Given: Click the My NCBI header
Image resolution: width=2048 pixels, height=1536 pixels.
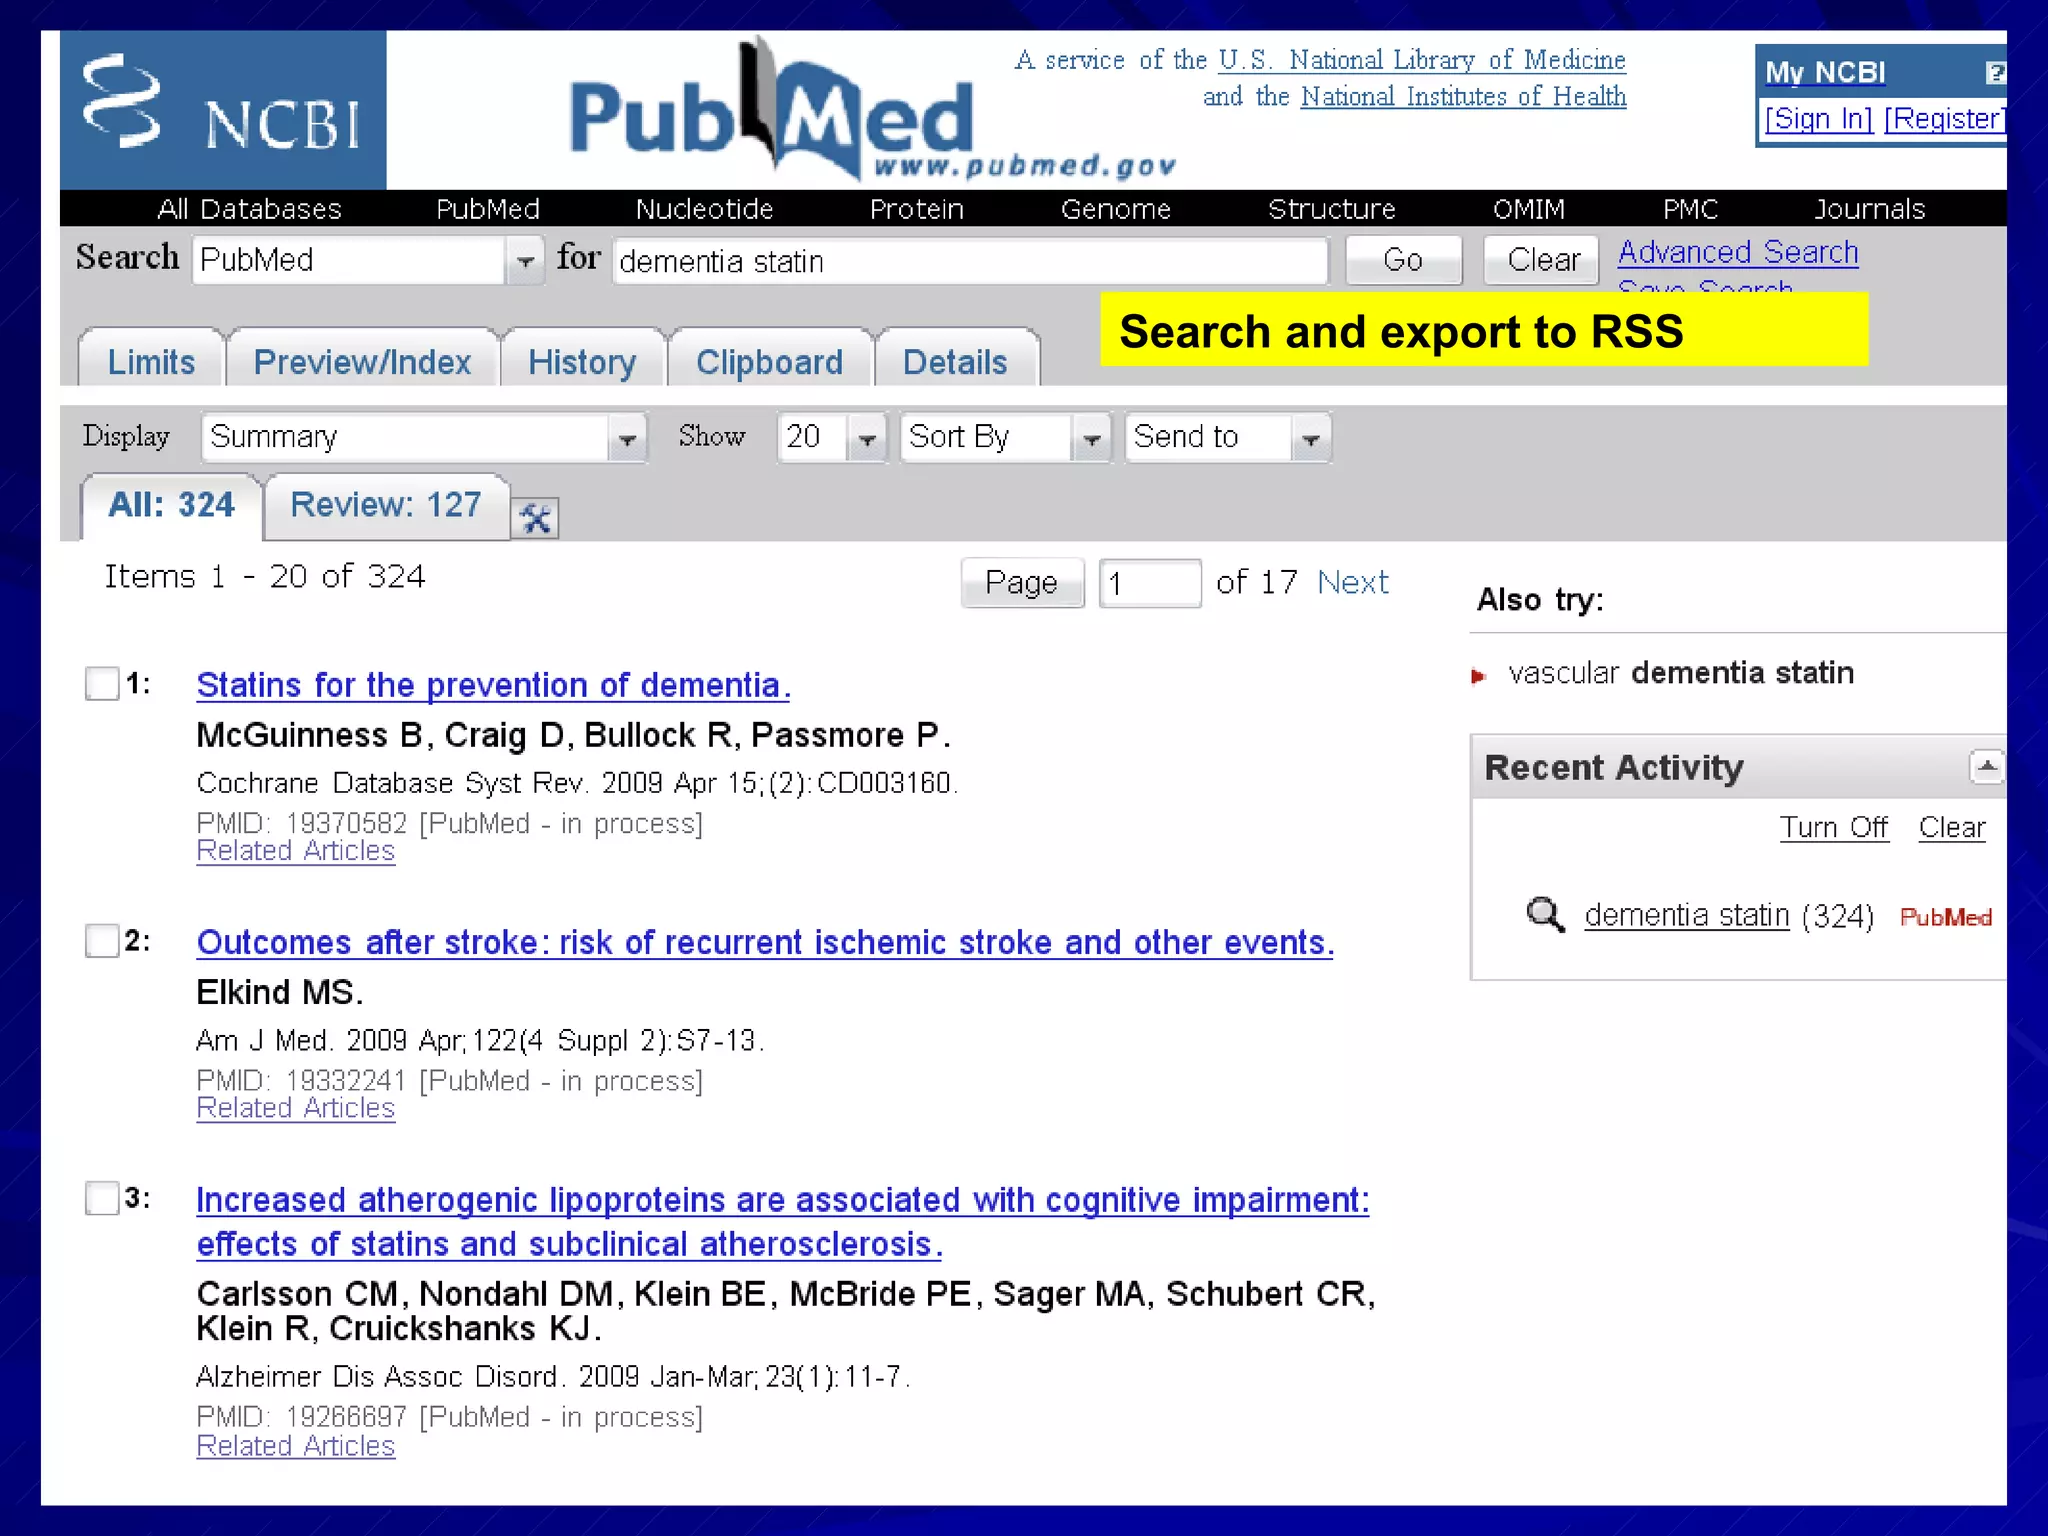Looking at the screenshot, I should point(1825,72).
